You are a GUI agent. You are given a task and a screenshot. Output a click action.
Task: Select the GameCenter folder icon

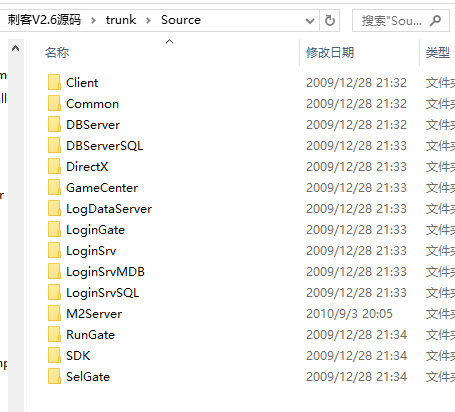pyautogui.click(x=54, y=187)
